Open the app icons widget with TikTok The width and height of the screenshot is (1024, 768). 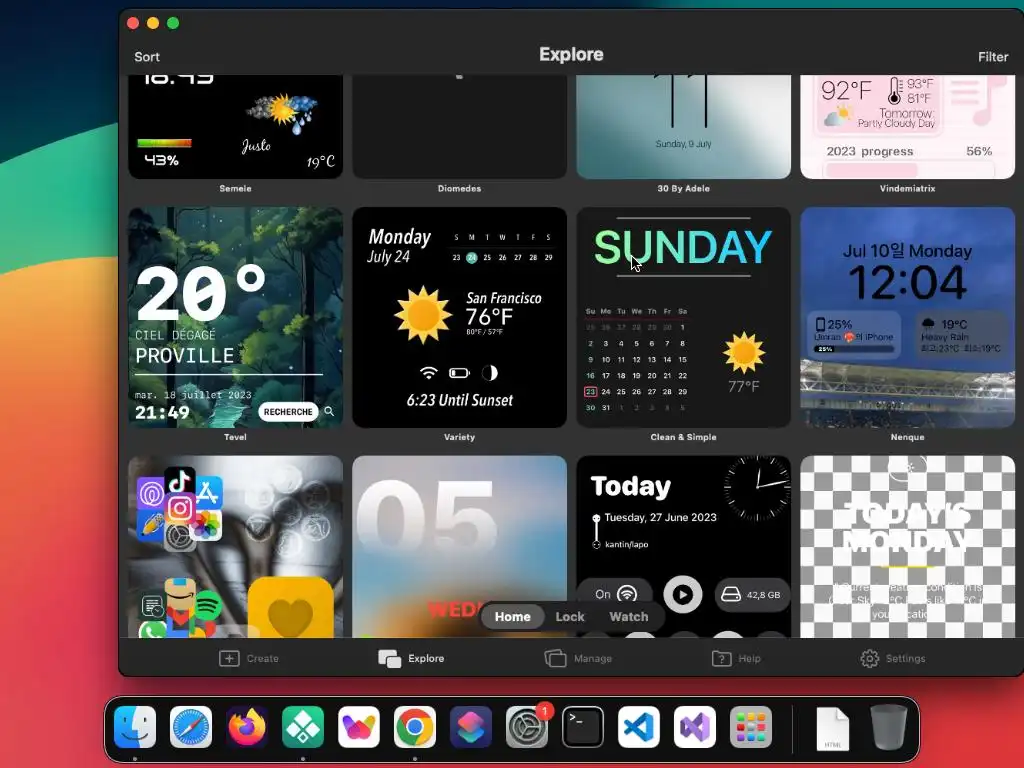[x=236, y=547]
